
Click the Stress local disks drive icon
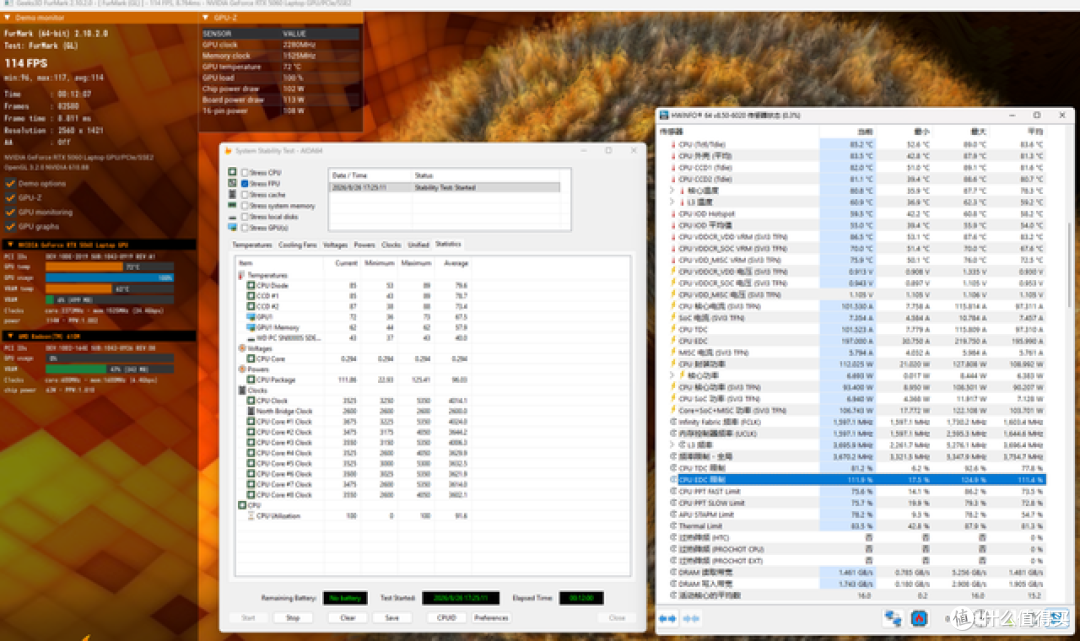[232, 217]
